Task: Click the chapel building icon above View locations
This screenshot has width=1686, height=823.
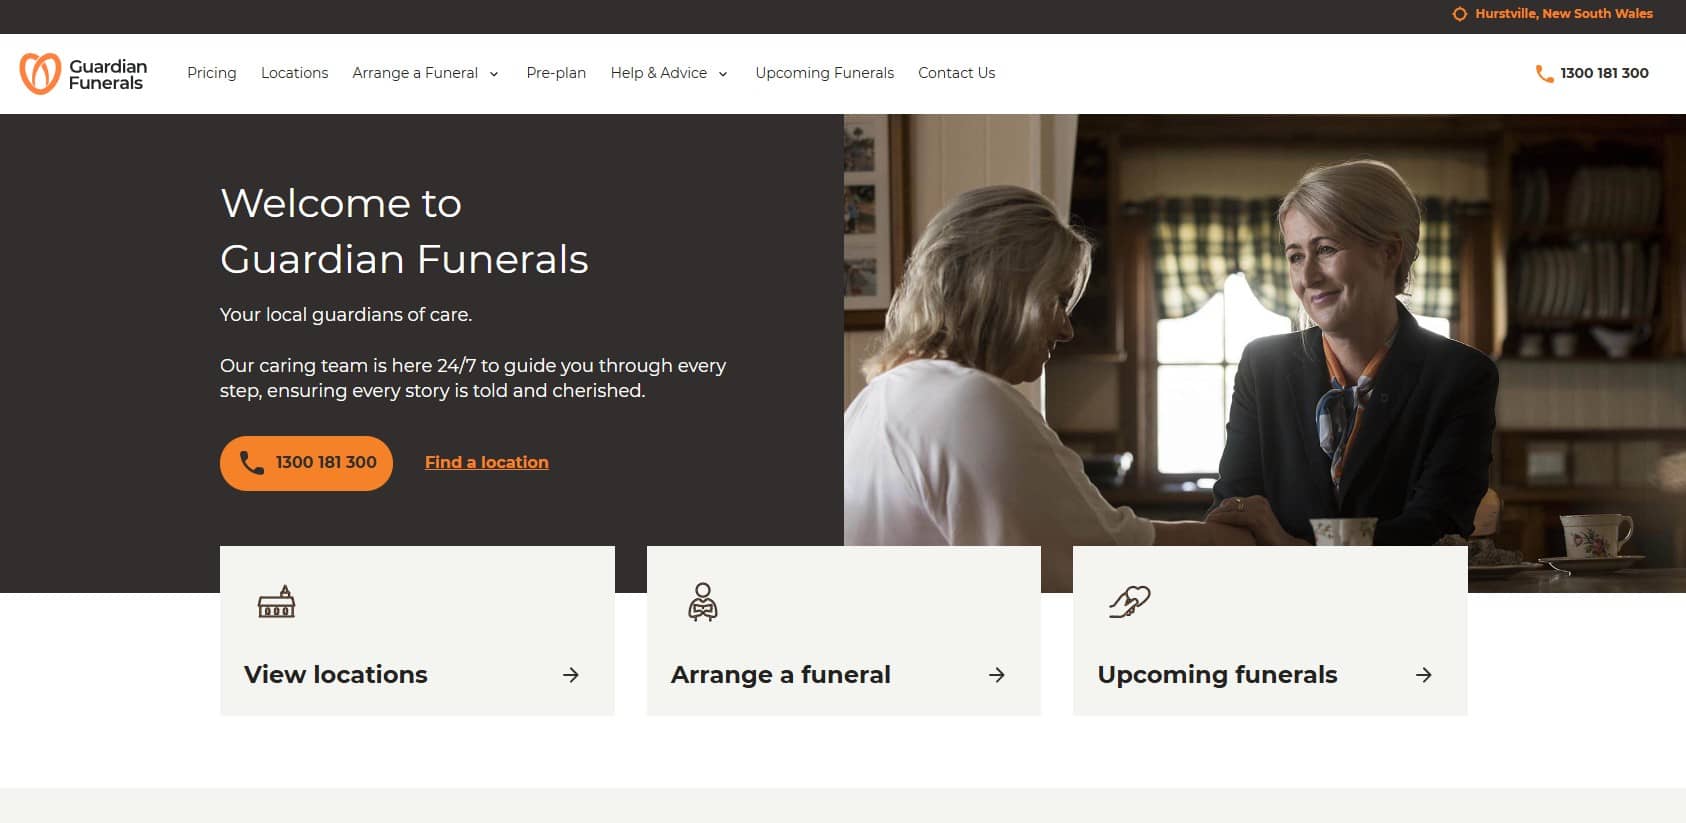Action: [x=277, y=602]
